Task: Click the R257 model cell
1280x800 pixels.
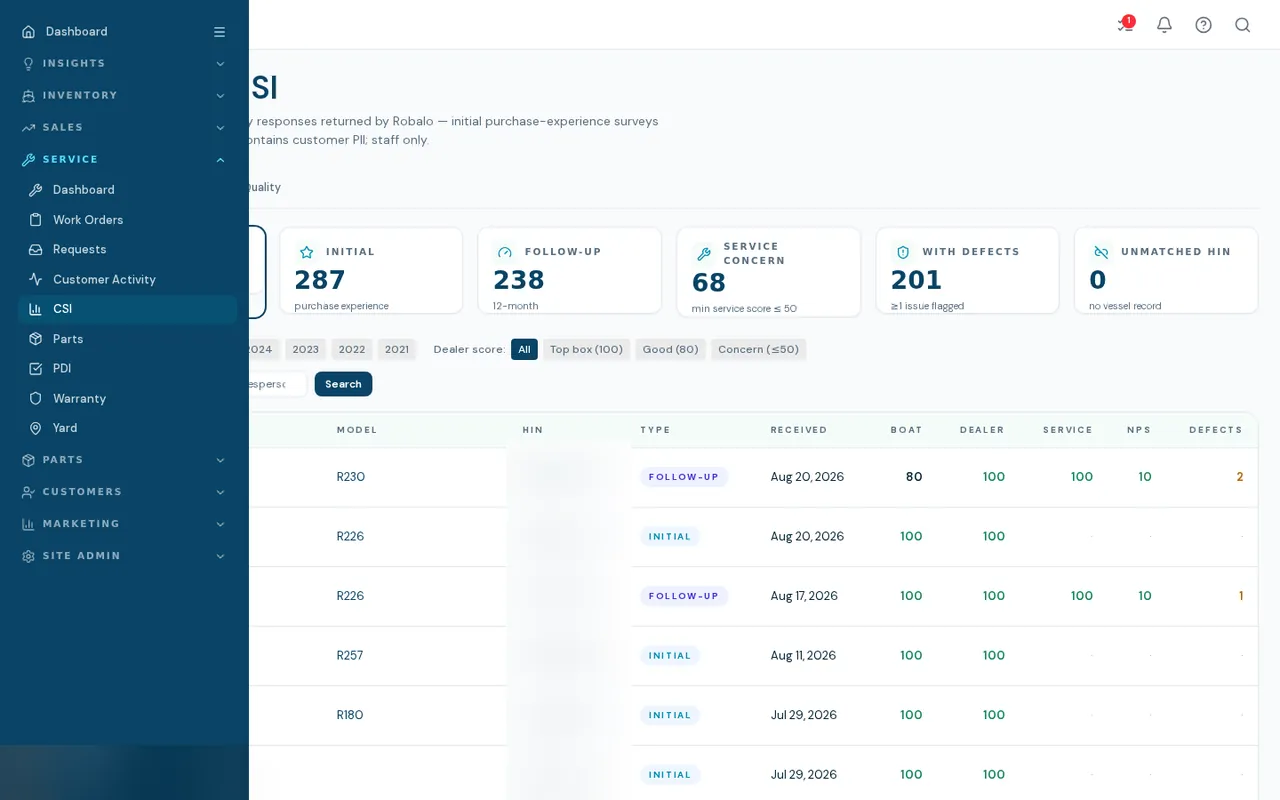Action: 350,656
